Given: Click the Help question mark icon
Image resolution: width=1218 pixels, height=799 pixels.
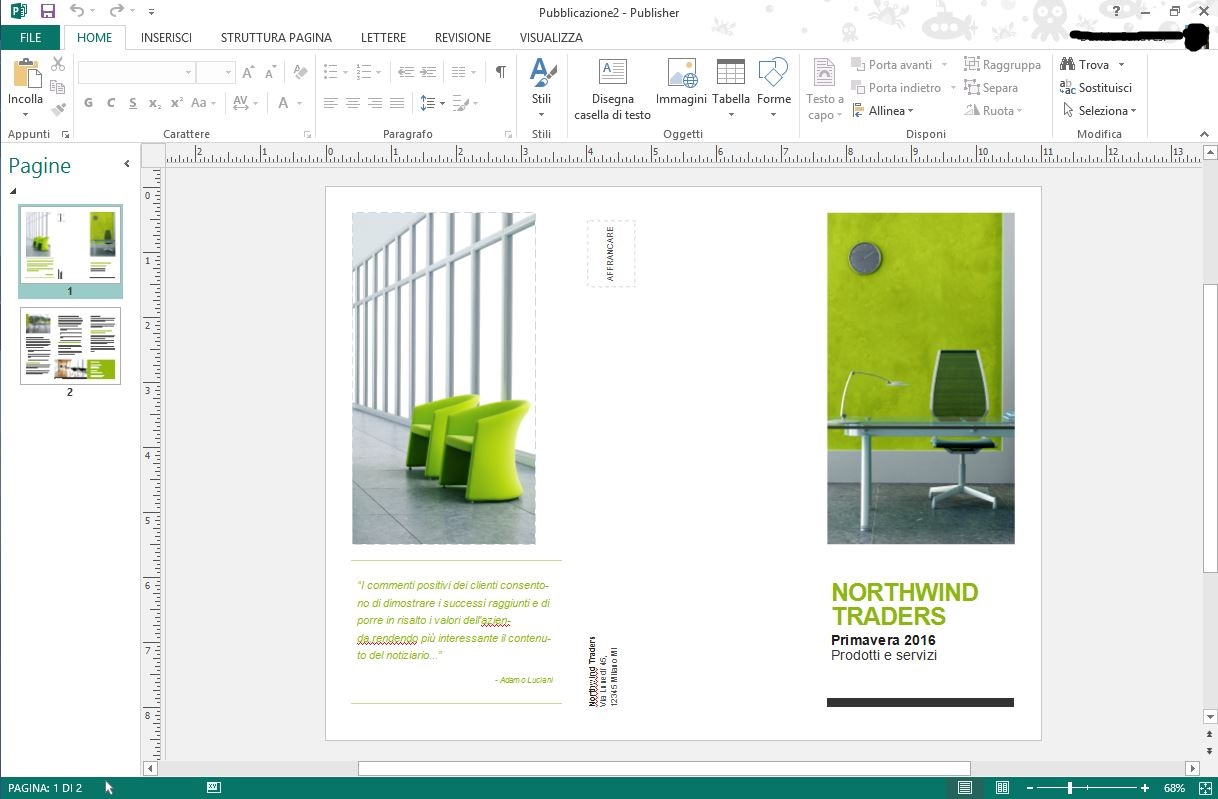Looking at the screenshot, I should 1117,12.
